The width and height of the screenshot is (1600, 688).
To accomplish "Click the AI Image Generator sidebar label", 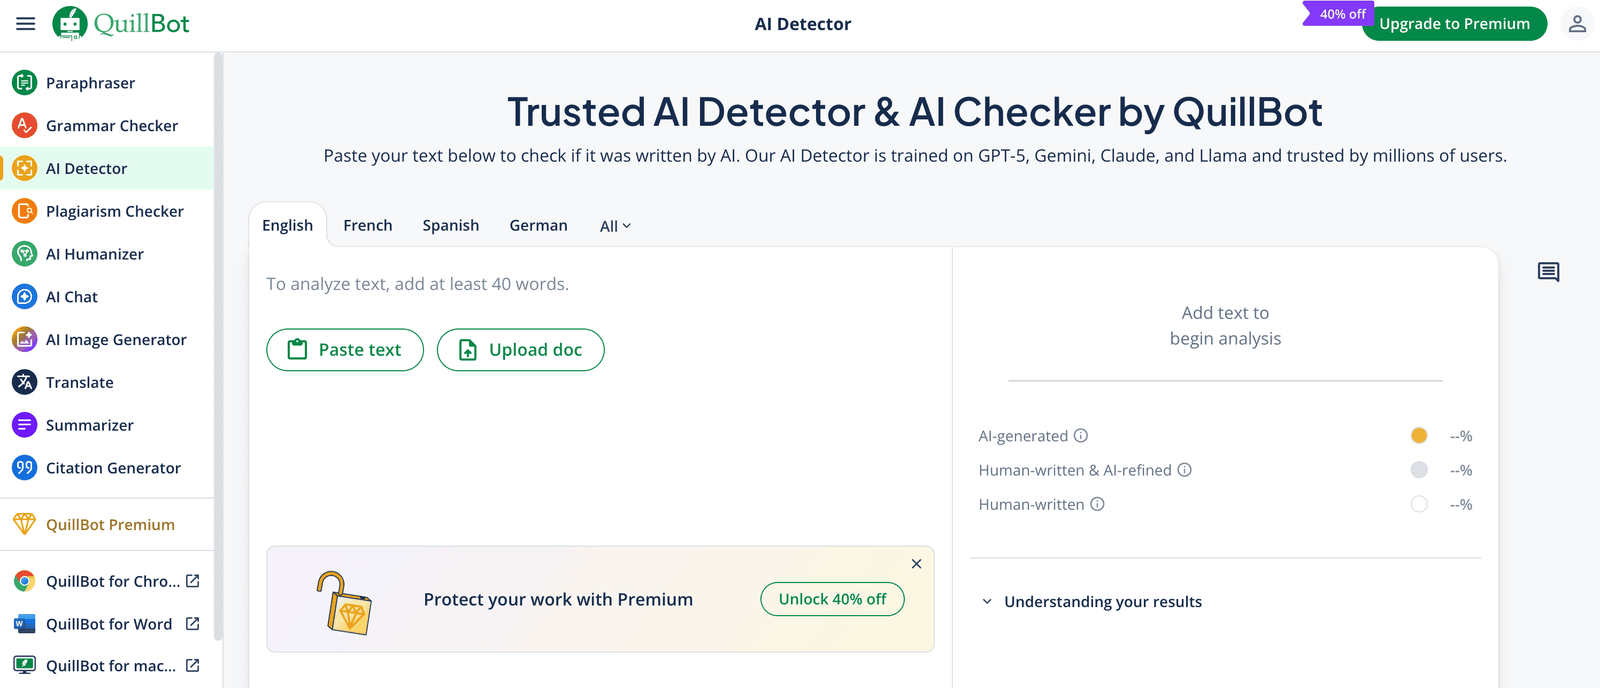I will (x=117, y=340).
